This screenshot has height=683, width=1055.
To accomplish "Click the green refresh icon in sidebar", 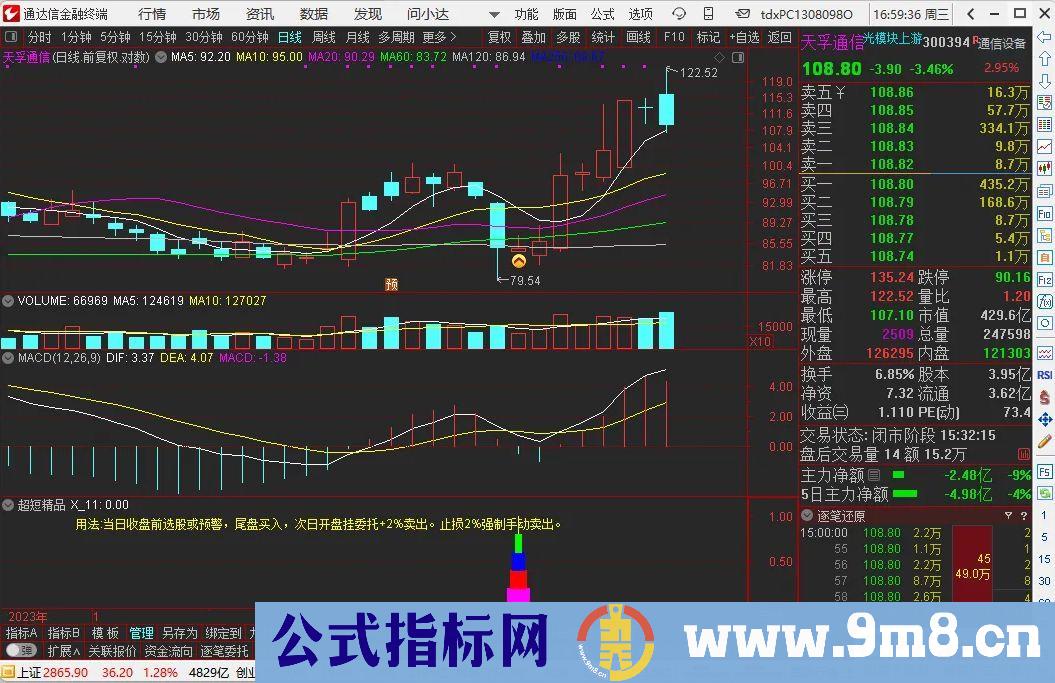I will click(x=1045, y=493).
